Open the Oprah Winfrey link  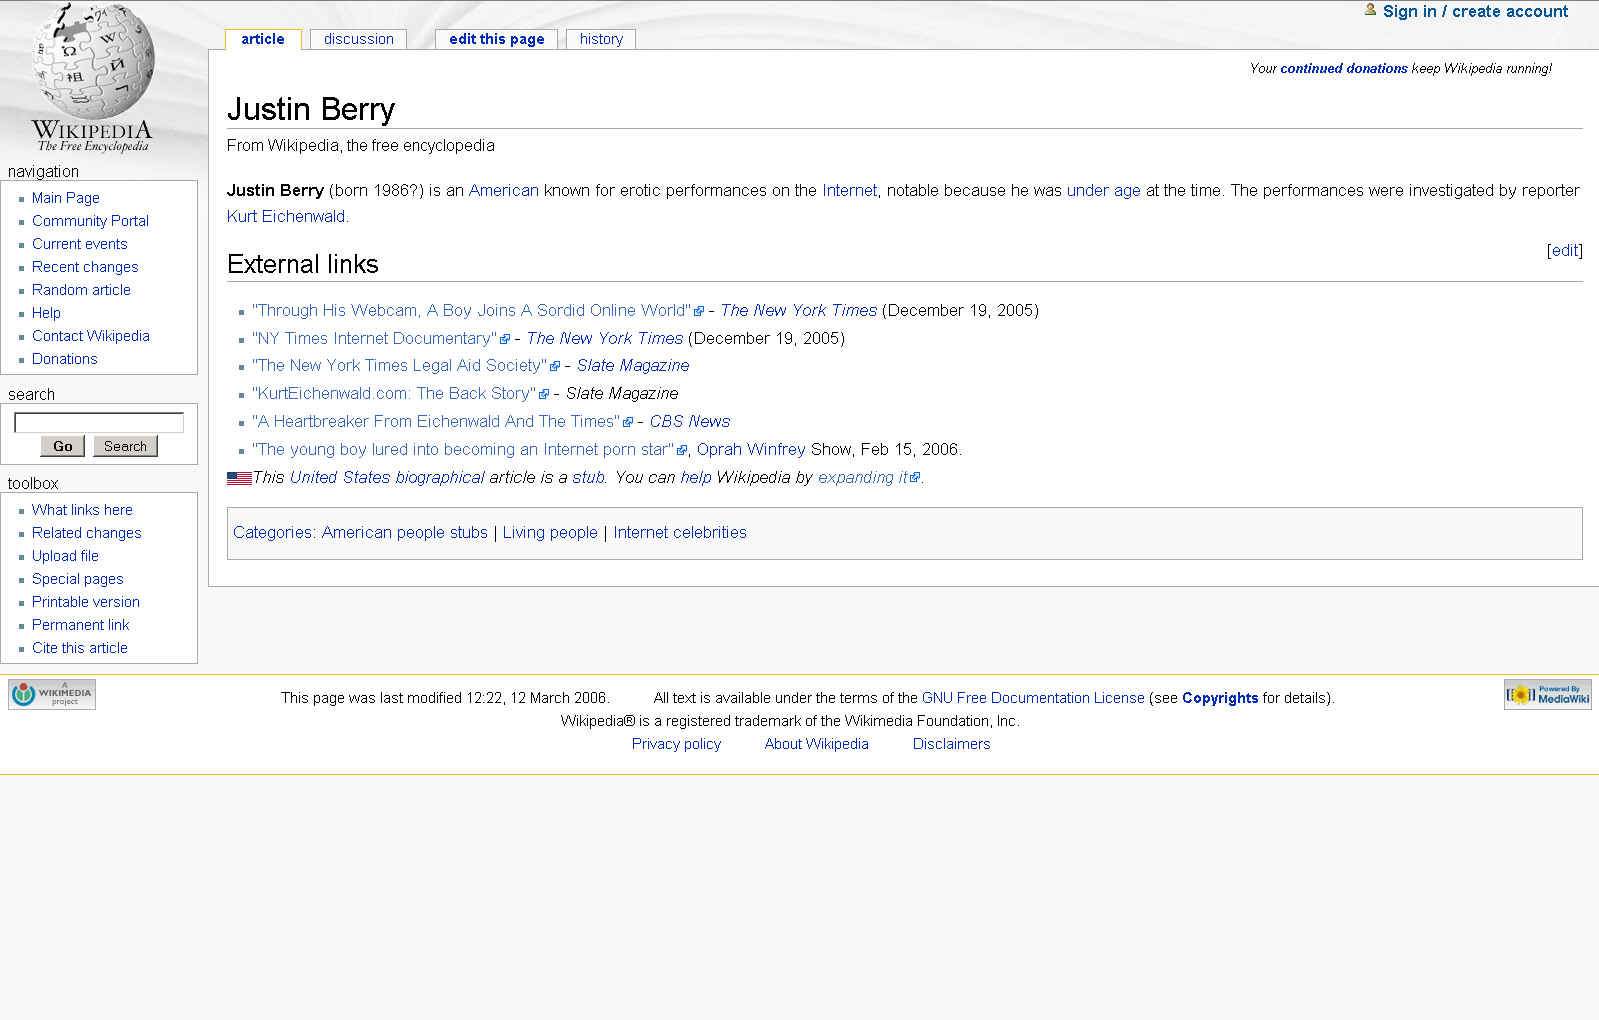pos(751,449)
